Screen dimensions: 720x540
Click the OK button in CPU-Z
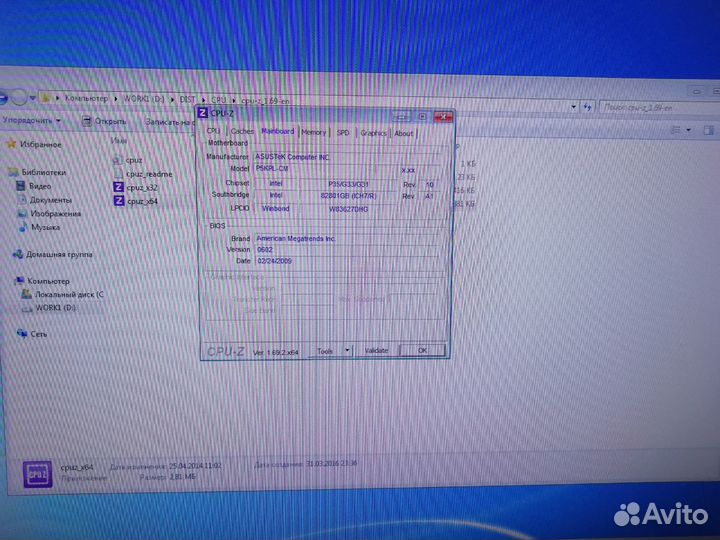tap(422, 350)
